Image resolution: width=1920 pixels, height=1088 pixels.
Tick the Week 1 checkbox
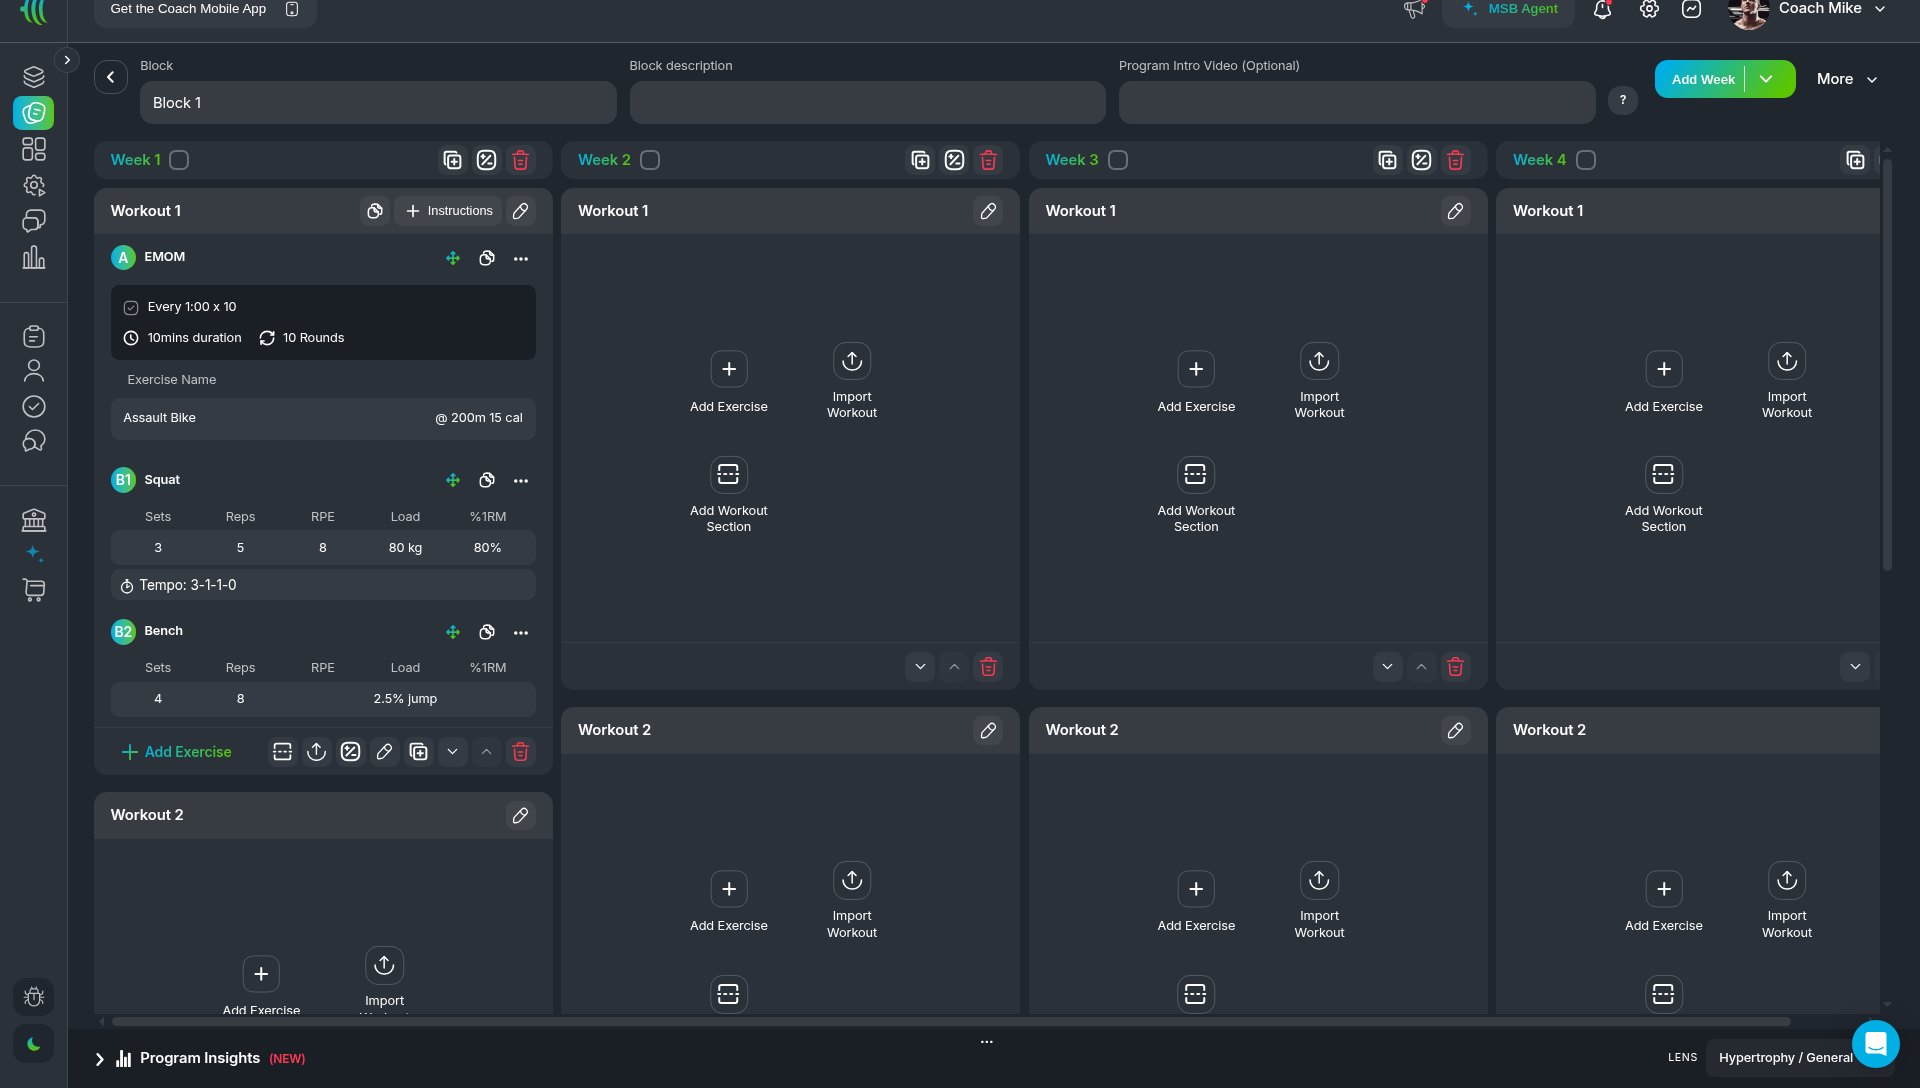tap(179, 160)
